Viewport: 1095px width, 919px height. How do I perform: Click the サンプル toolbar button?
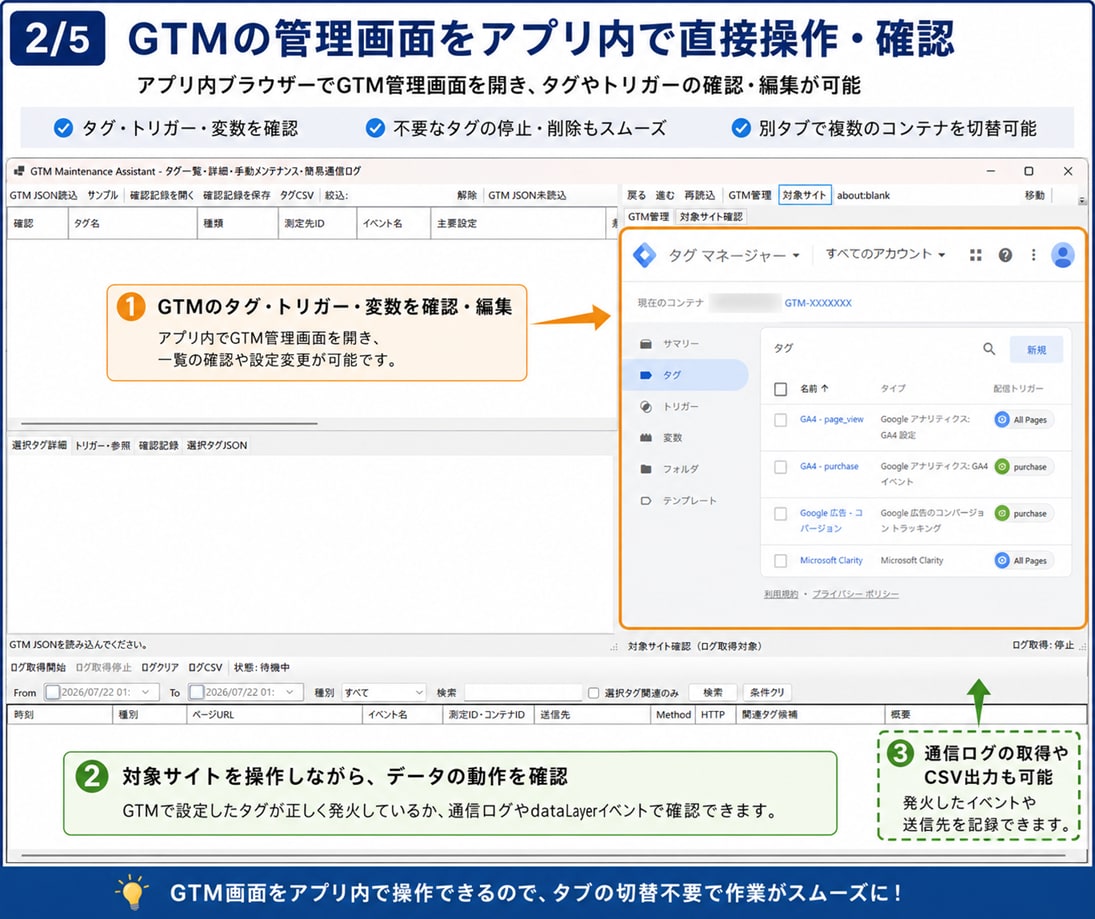(x=103, y=196)
